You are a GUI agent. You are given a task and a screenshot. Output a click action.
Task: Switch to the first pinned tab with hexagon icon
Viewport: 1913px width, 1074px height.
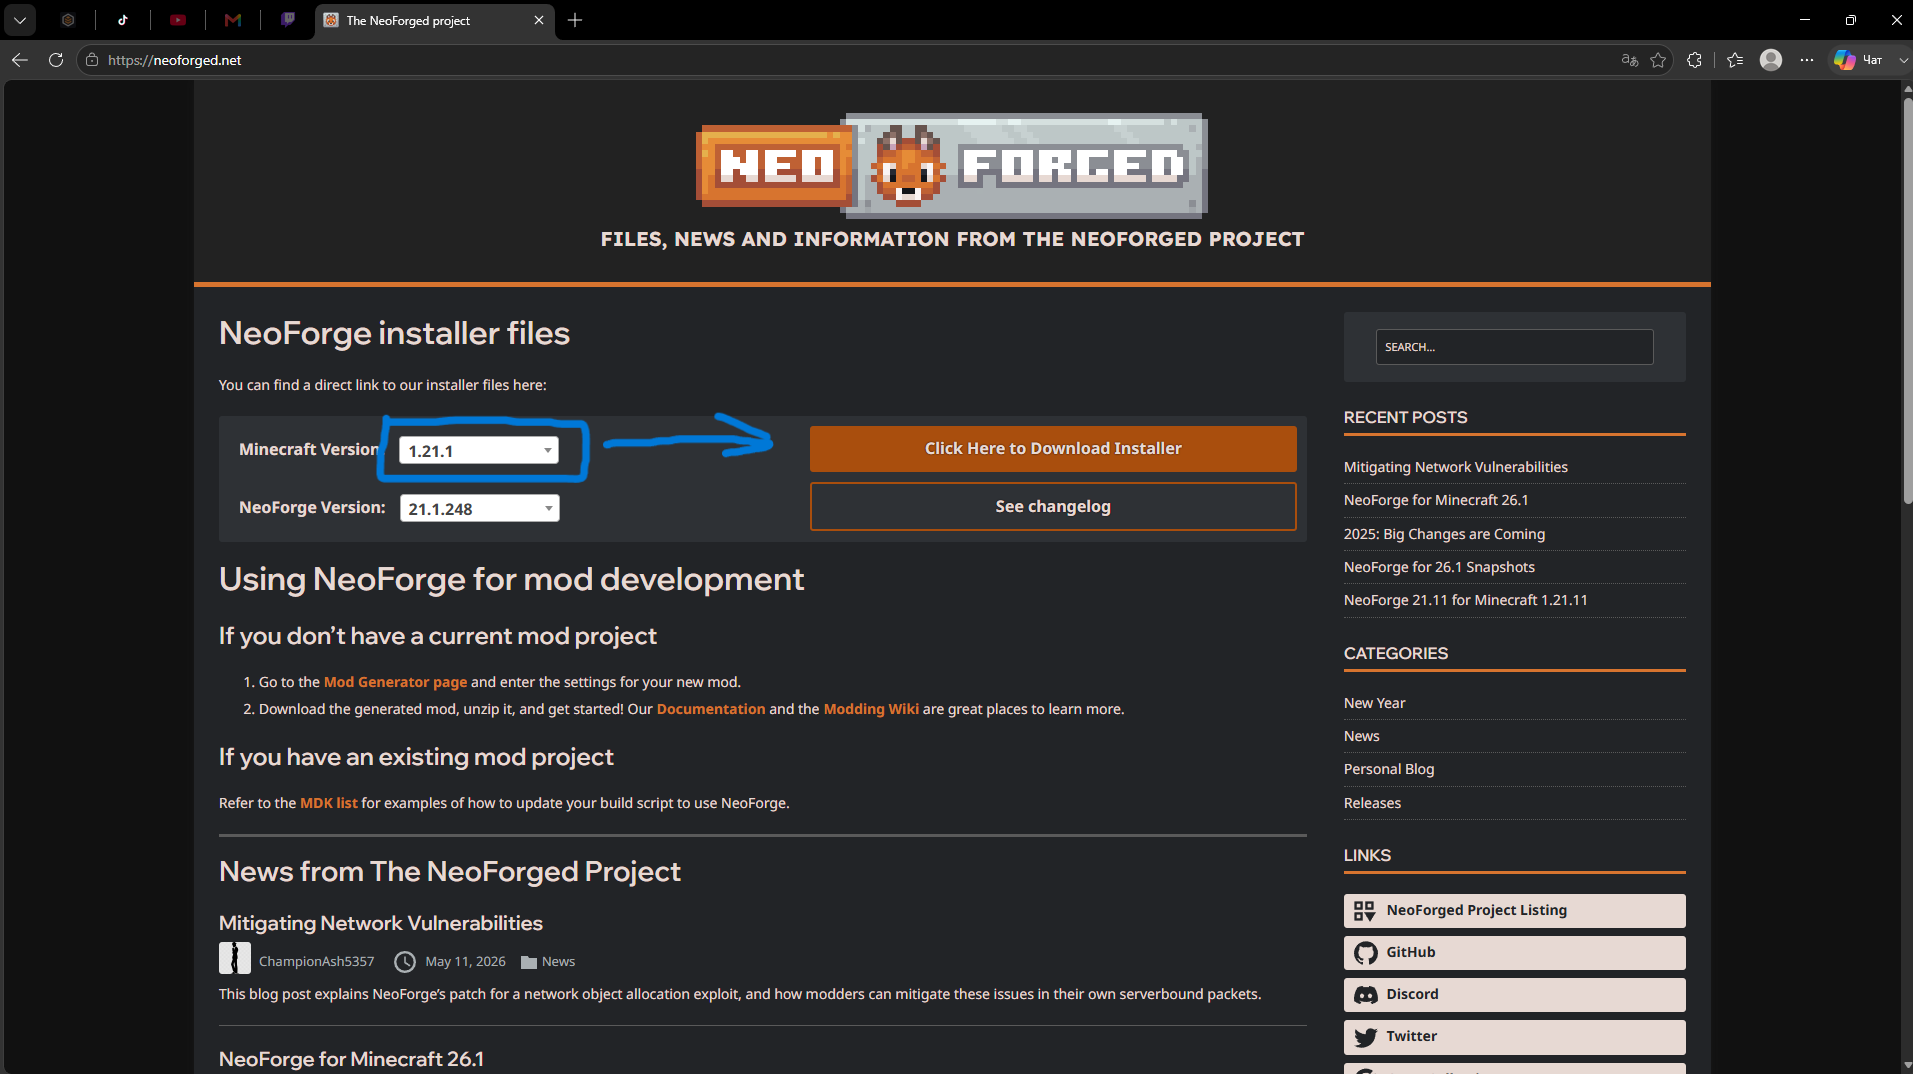tap(68, 20)
